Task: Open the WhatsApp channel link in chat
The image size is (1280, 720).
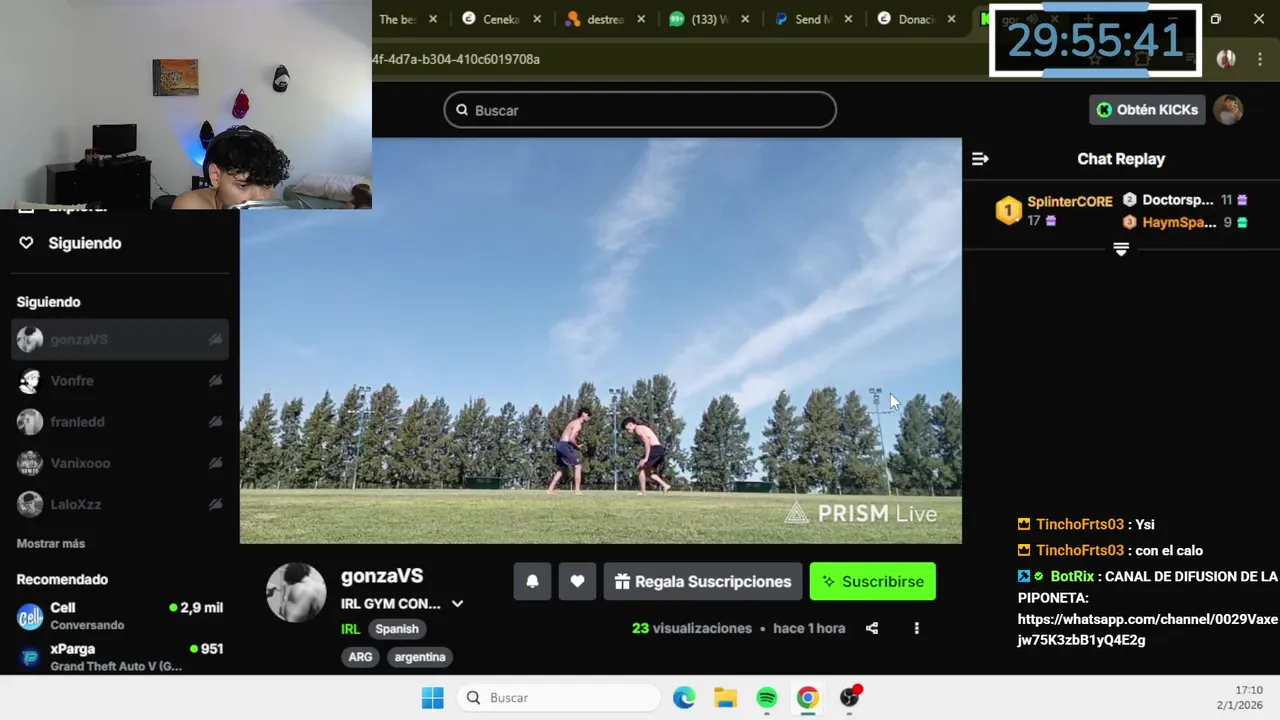Action: pos(1148,630)
